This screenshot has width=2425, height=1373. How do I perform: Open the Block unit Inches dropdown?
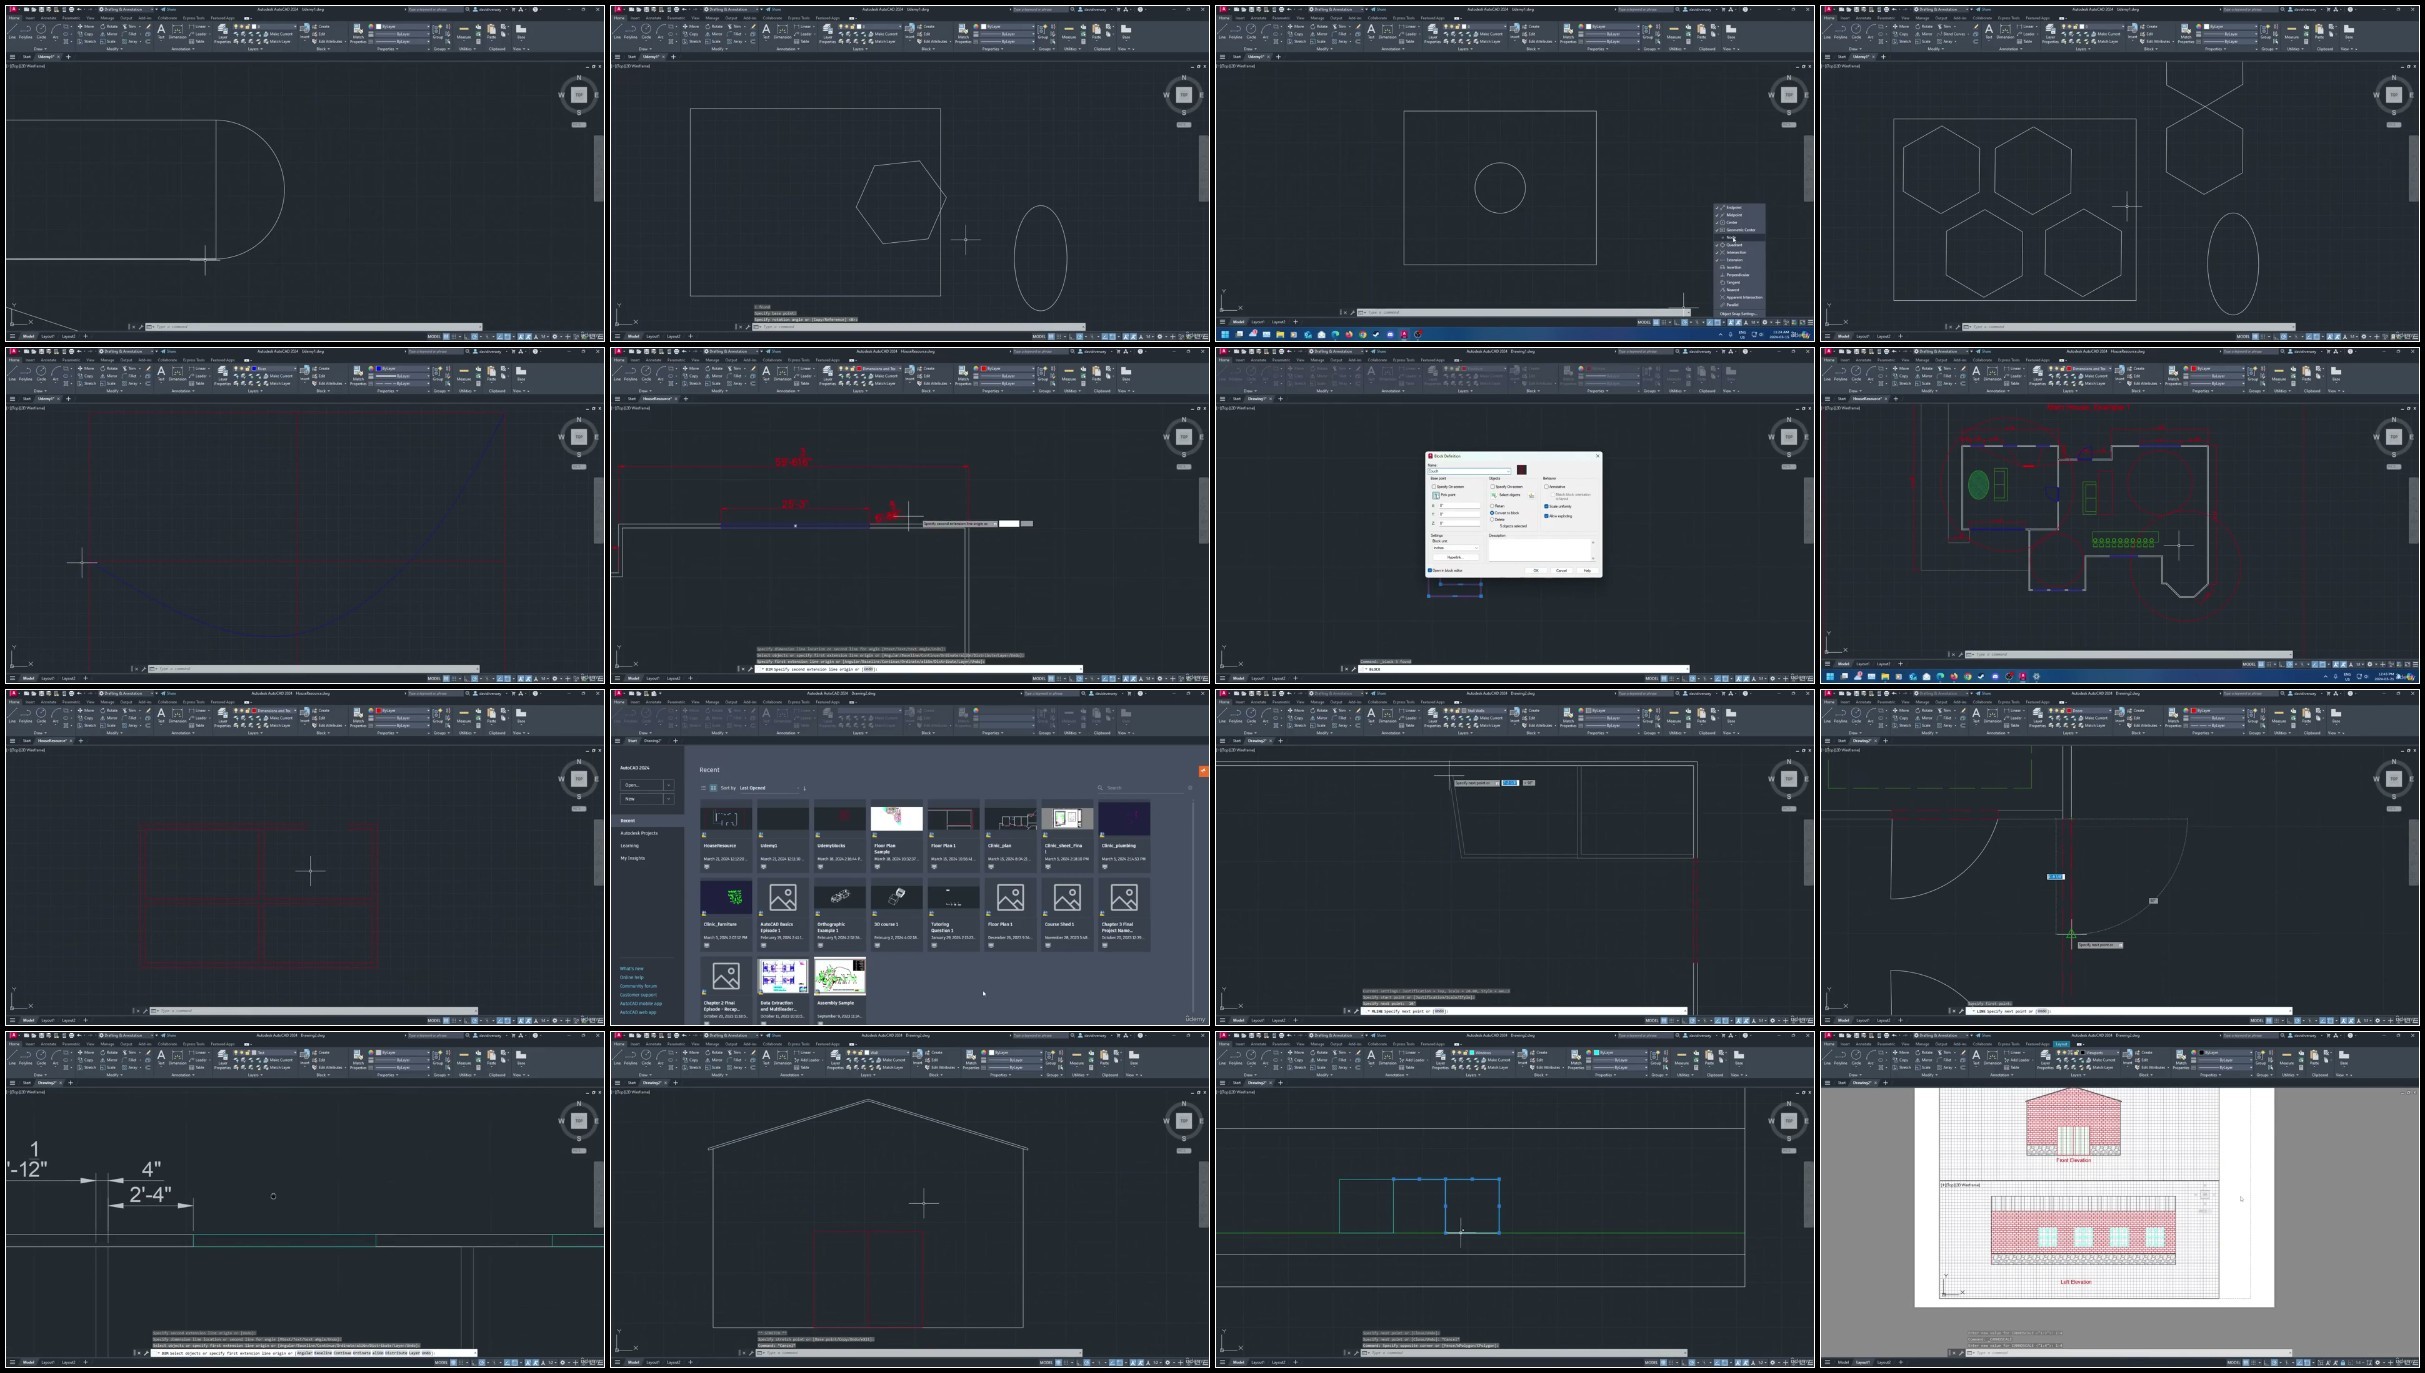click(x=1455, y=548)
